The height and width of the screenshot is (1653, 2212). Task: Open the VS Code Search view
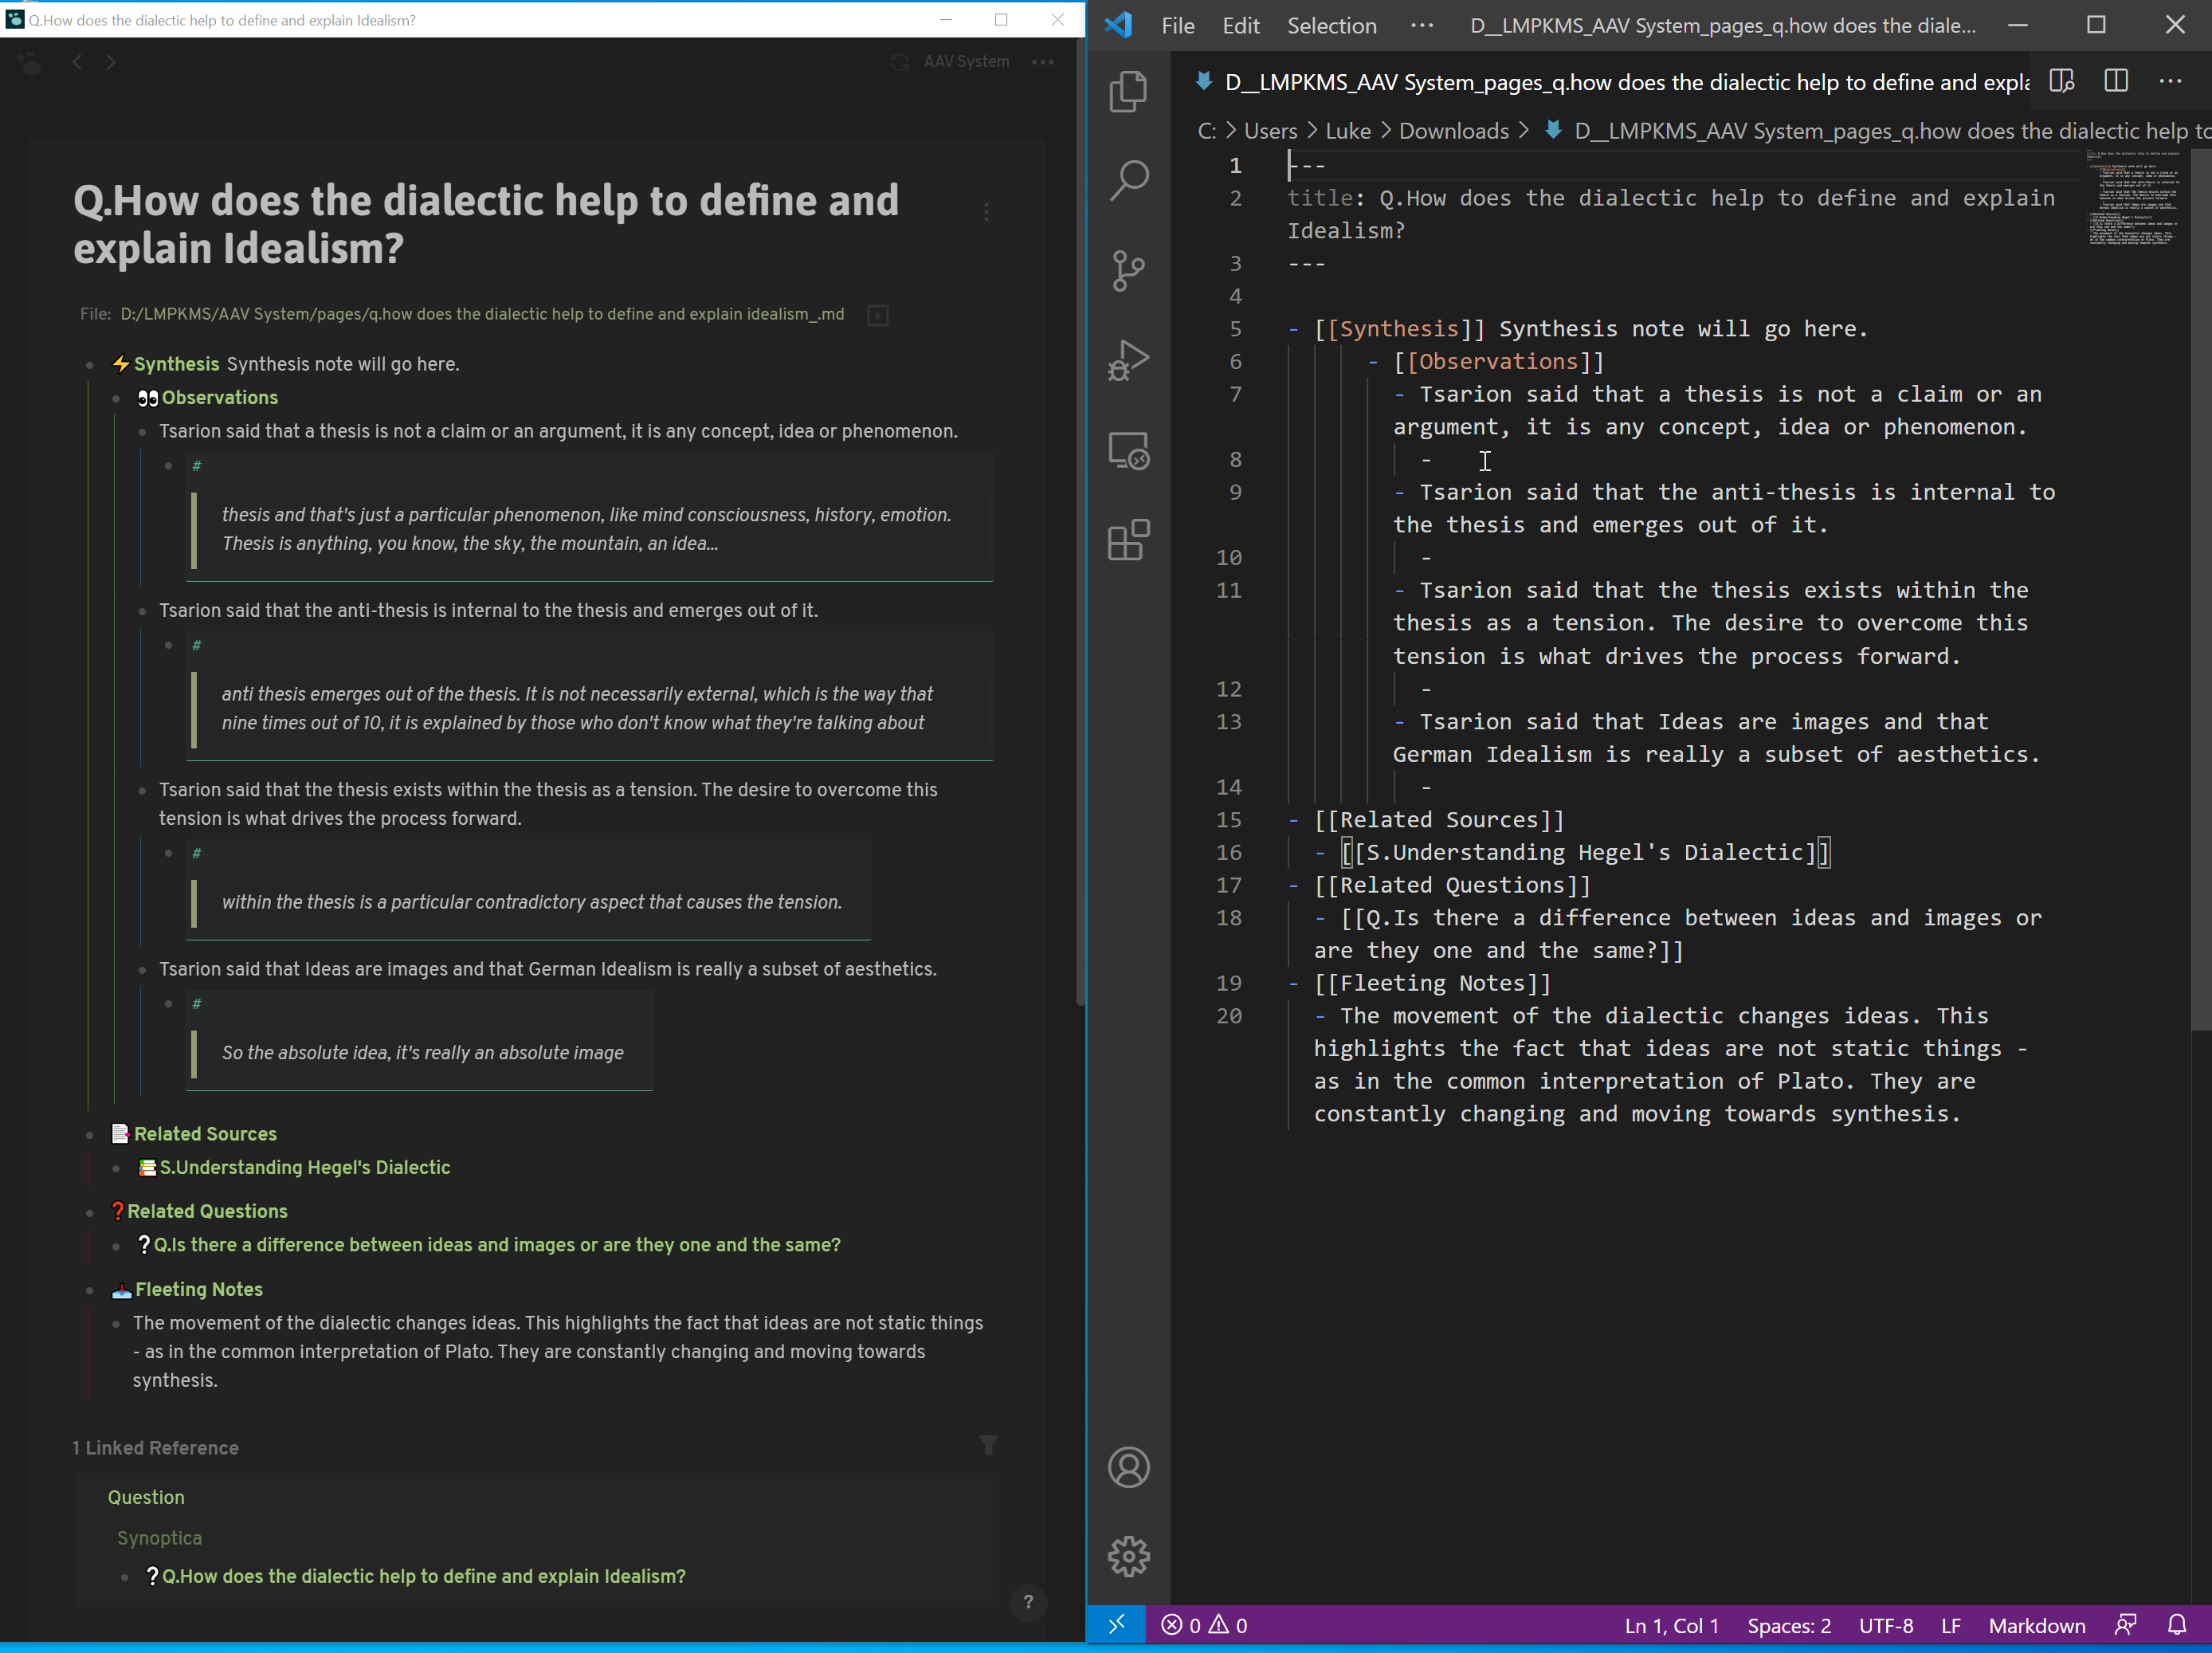click(1128, 181)
